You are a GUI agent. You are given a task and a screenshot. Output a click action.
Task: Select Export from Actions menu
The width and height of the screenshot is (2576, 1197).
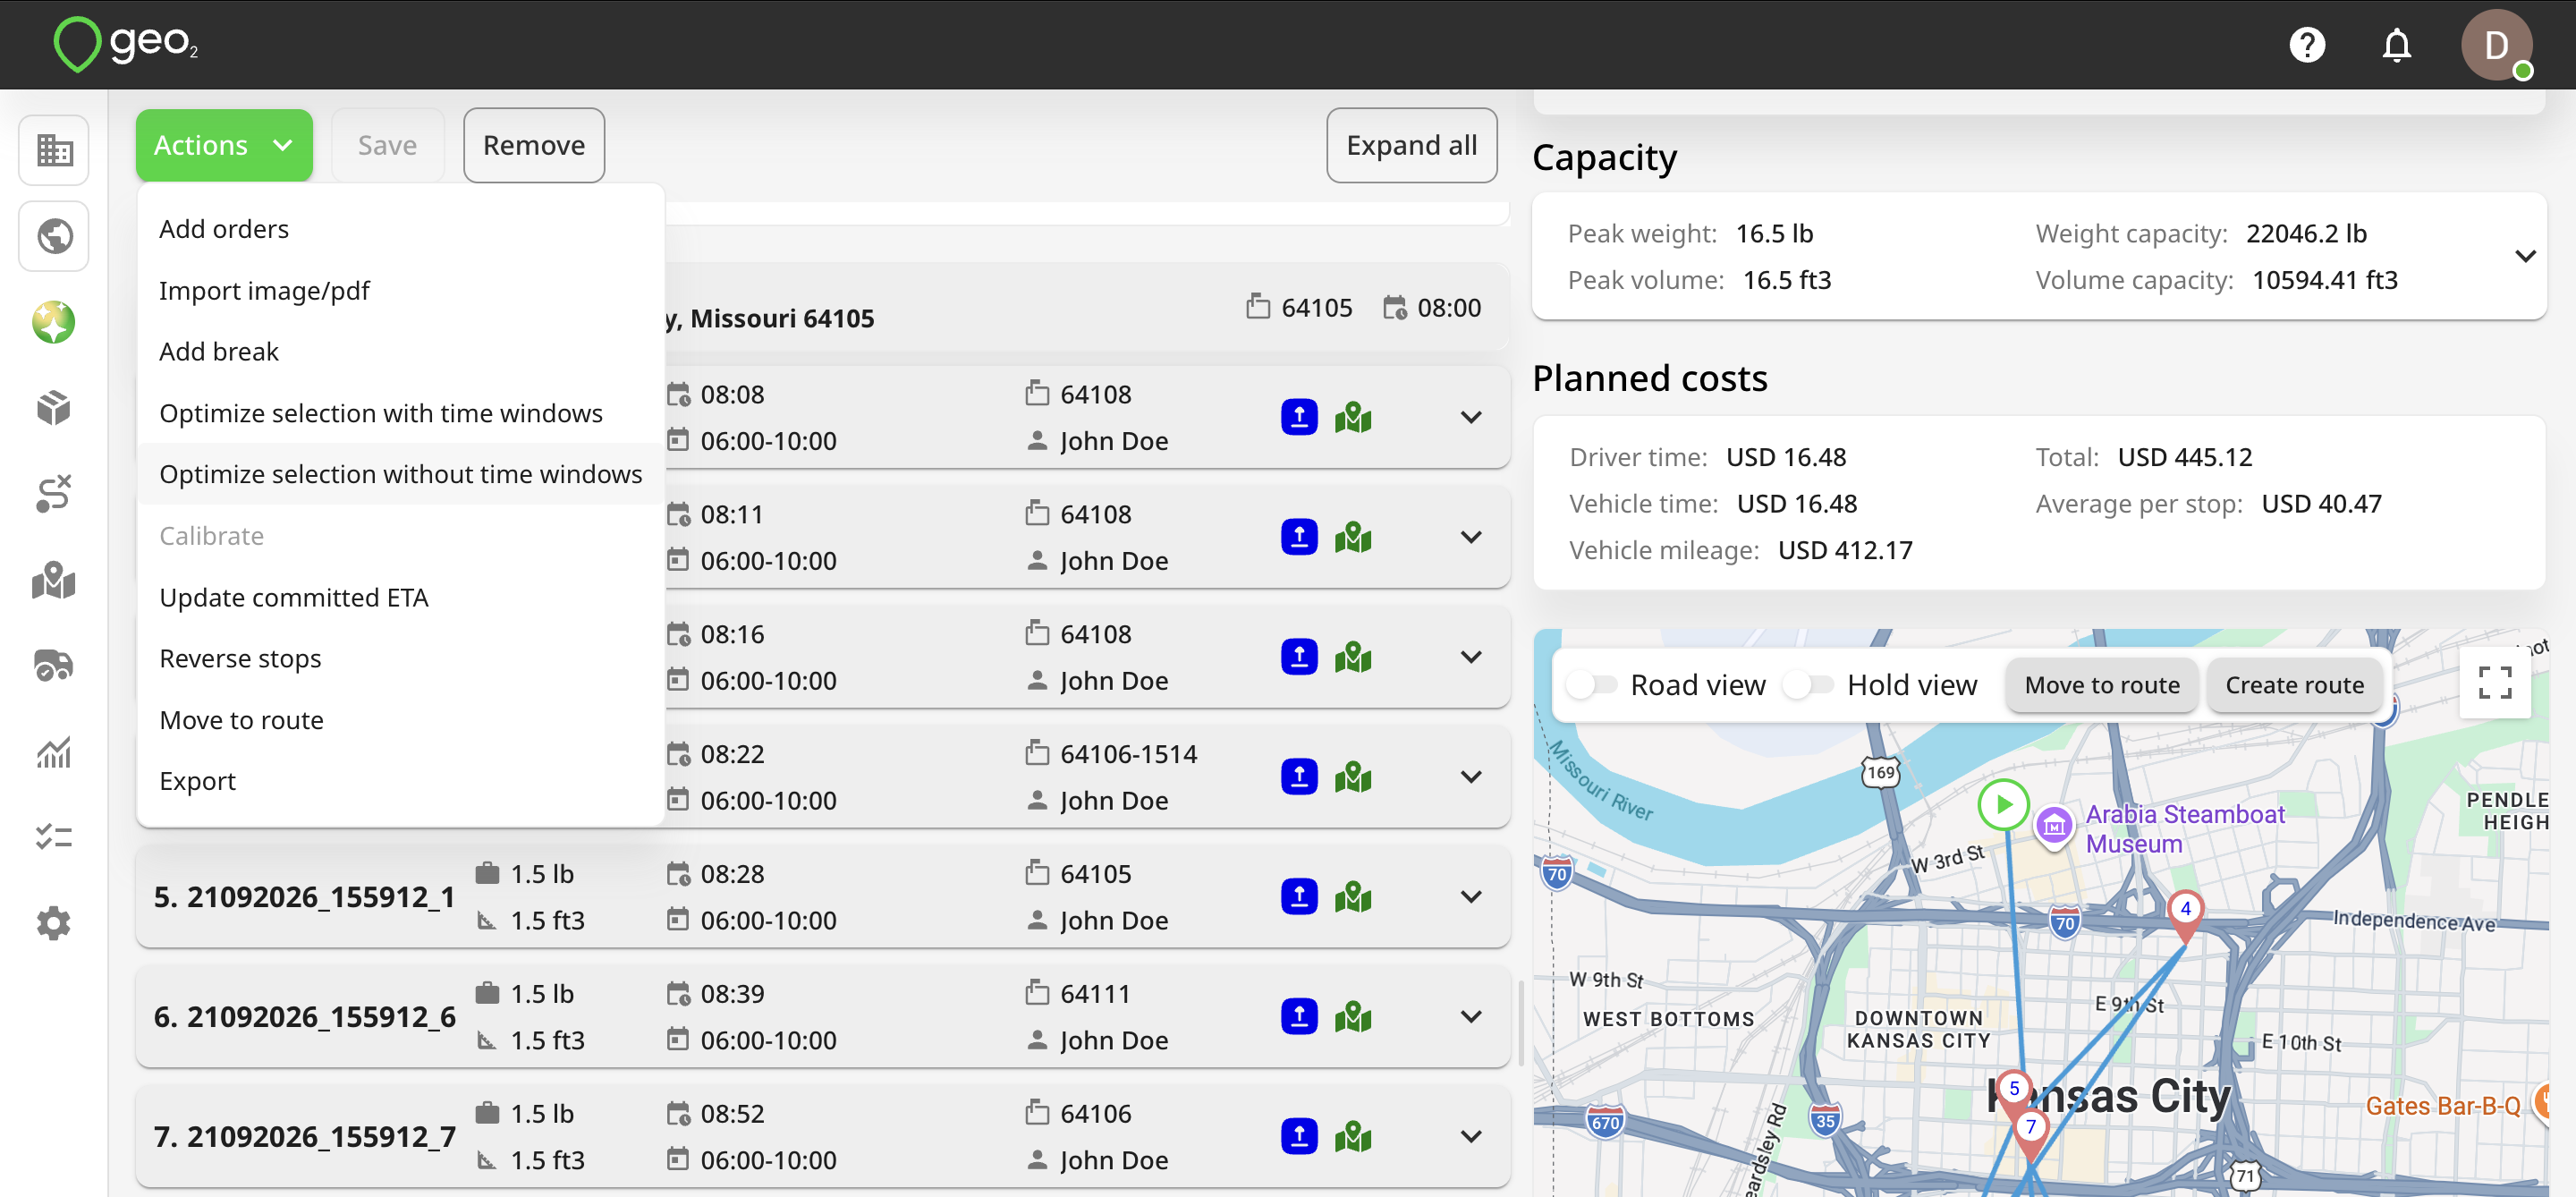click(x=400, y=781)
